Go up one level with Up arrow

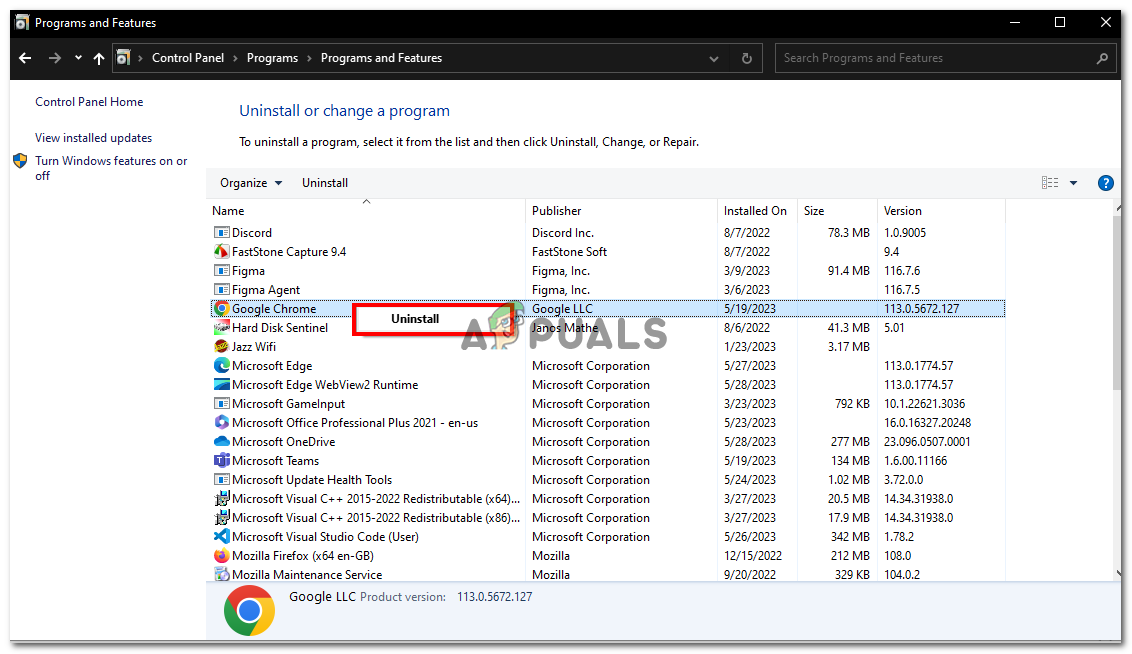click(x=99, y=58)
